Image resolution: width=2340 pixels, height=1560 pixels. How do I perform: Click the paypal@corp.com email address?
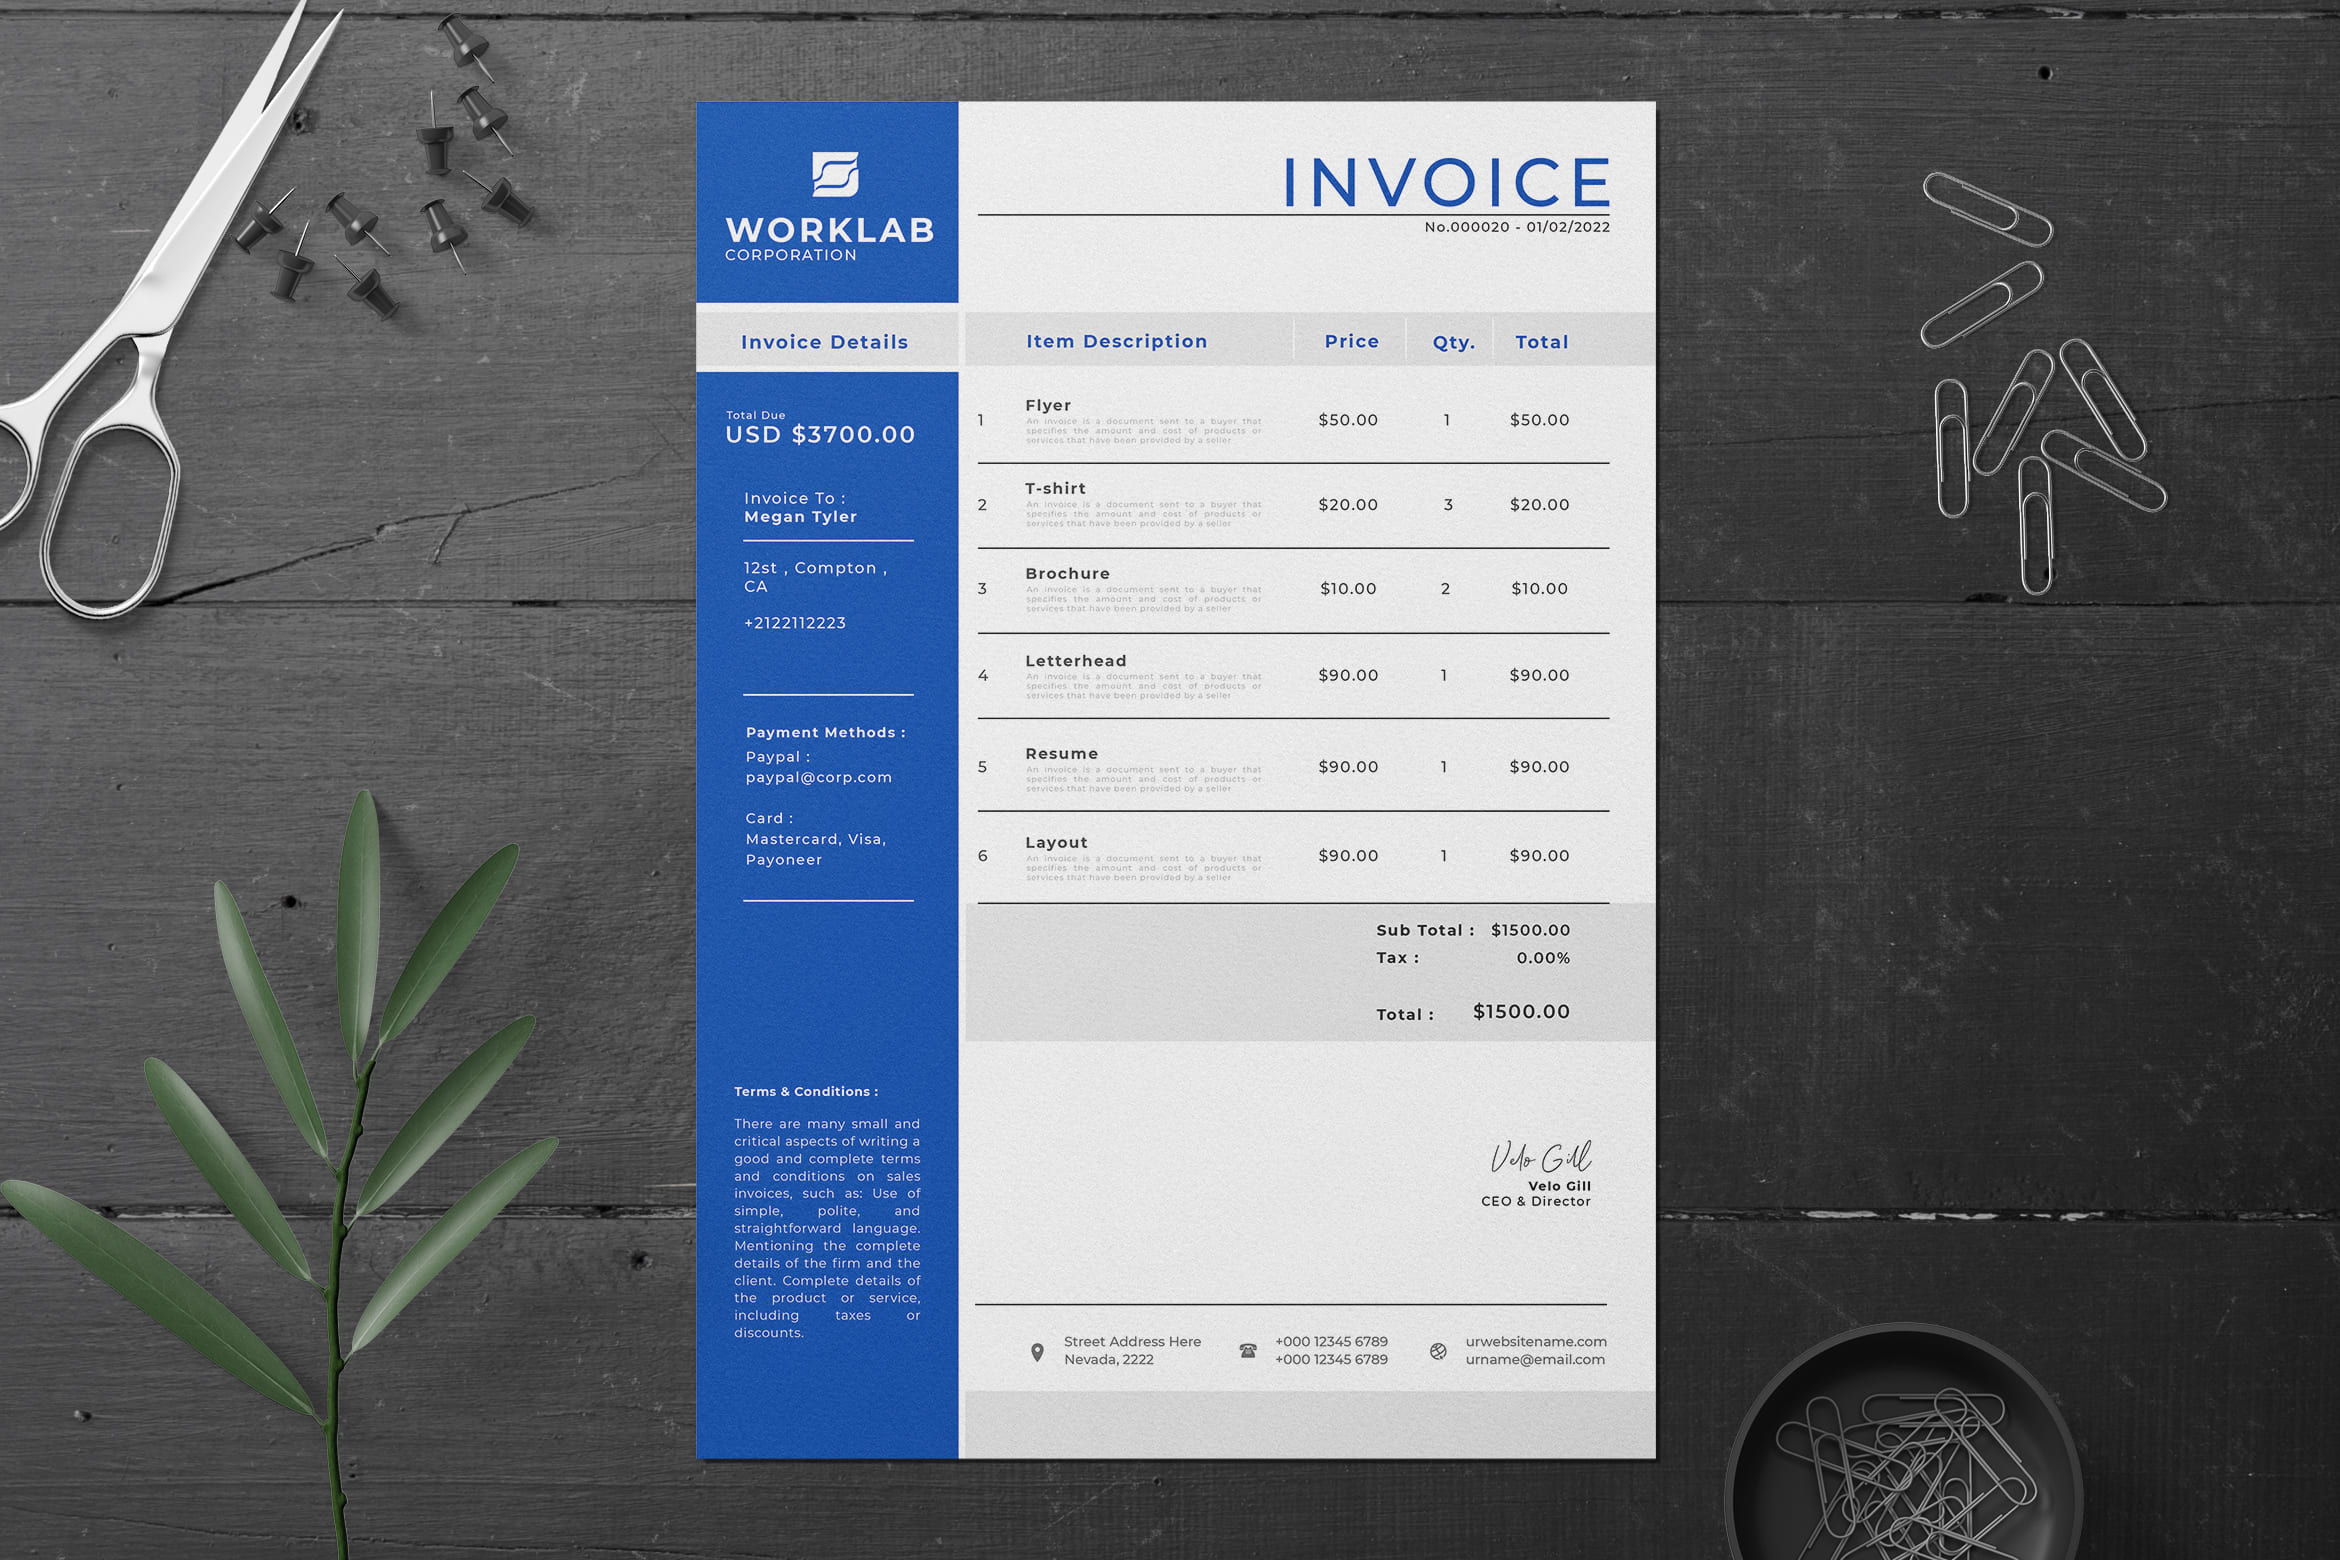tap(818, 777)
